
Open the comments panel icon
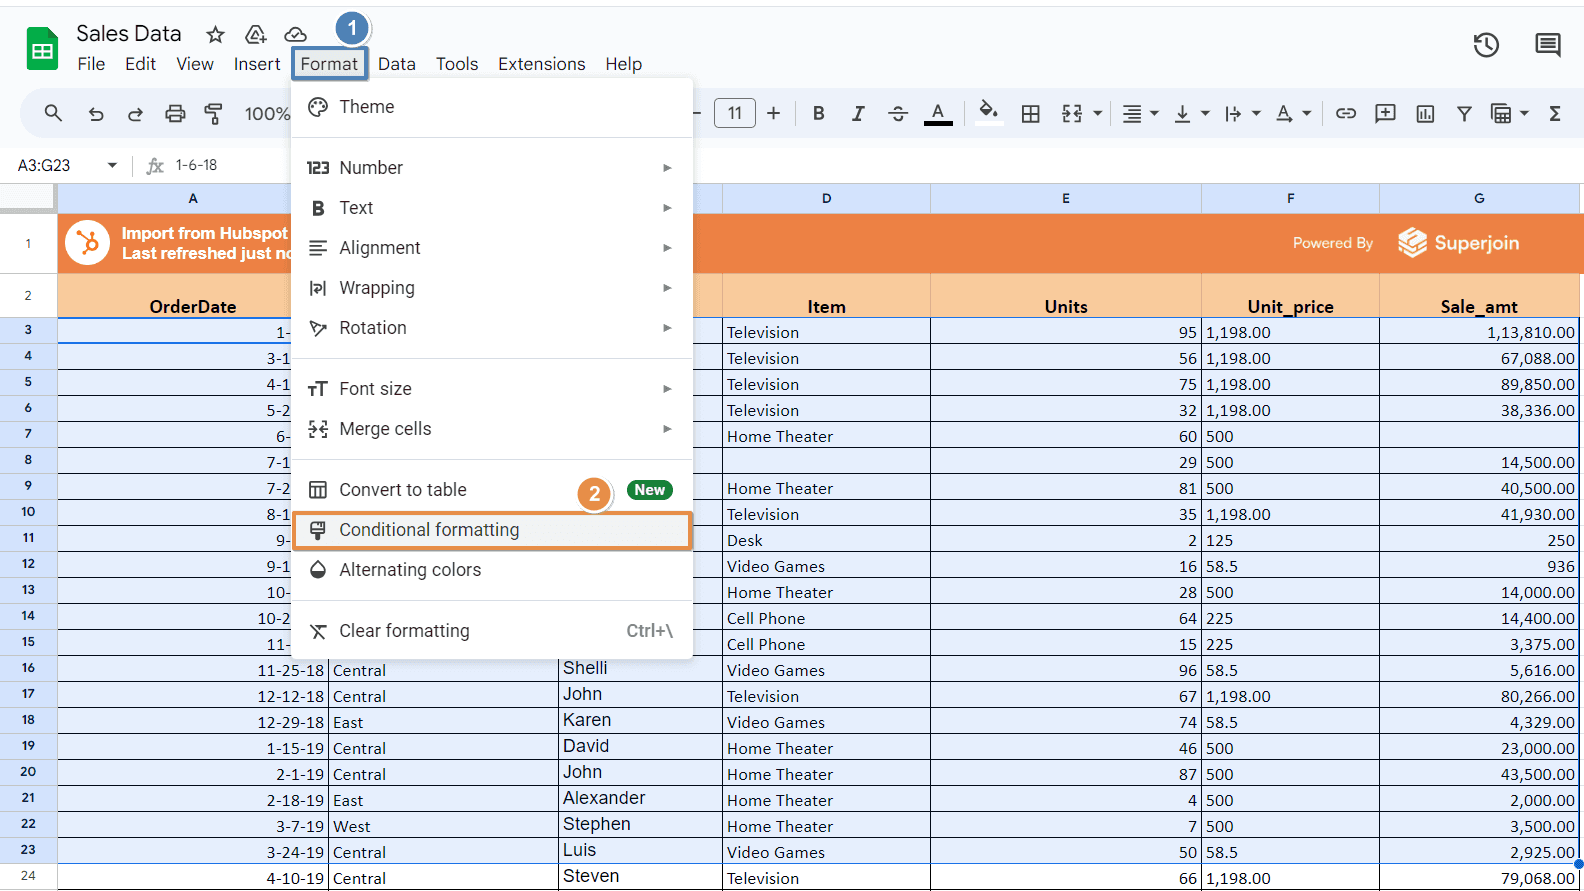click(1548, 44)
